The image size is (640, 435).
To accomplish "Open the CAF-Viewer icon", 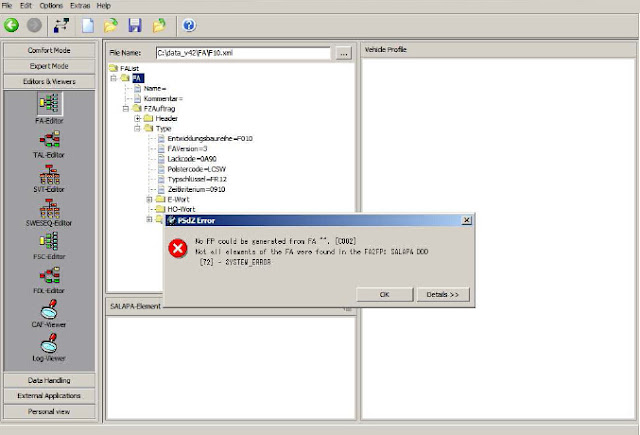I will point(49,309).
